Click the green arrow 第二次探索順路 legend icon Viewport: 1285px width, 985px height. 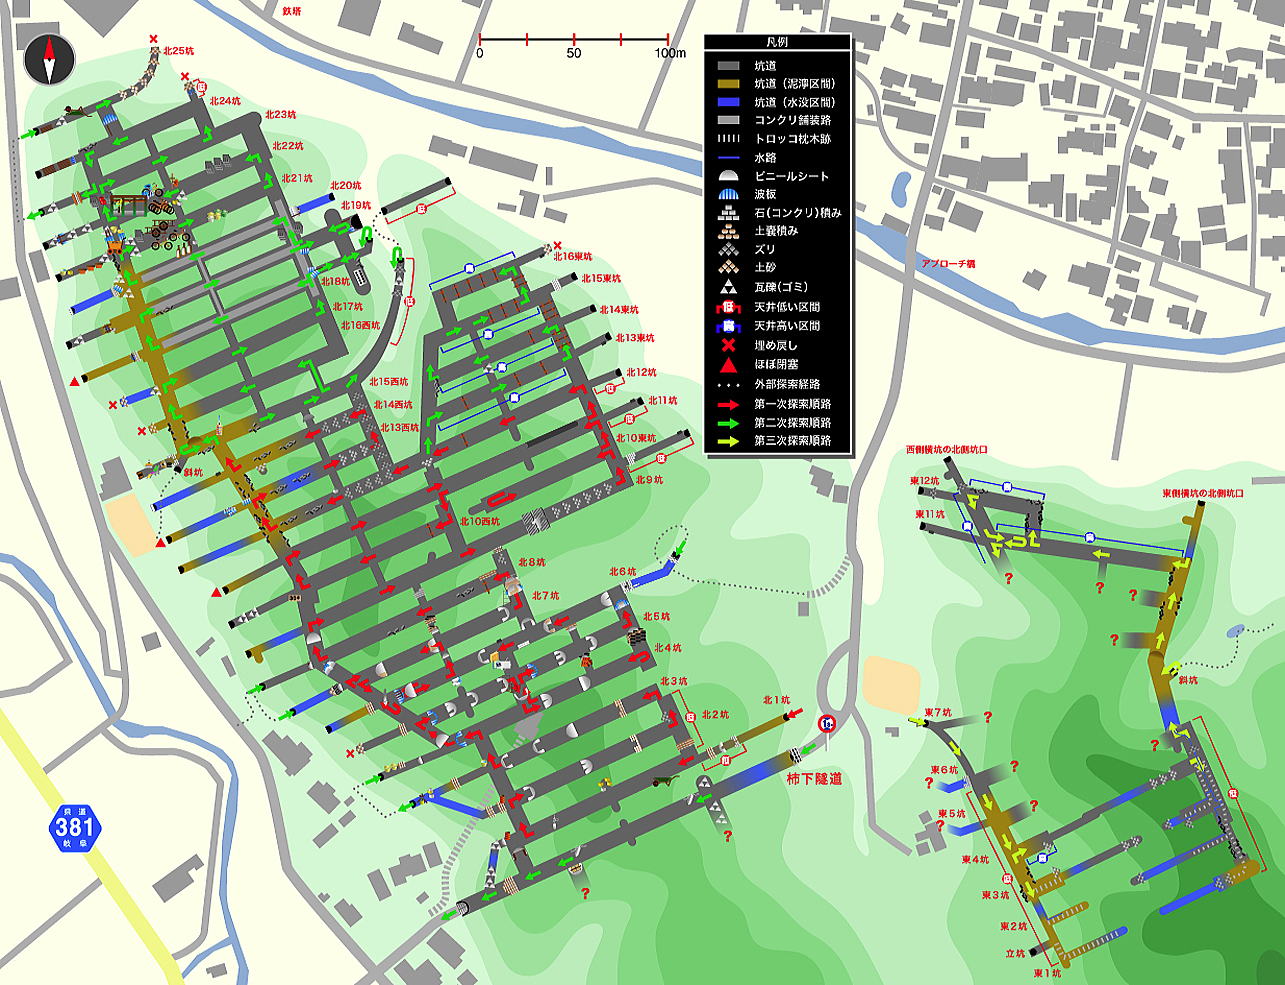[728, 422]
